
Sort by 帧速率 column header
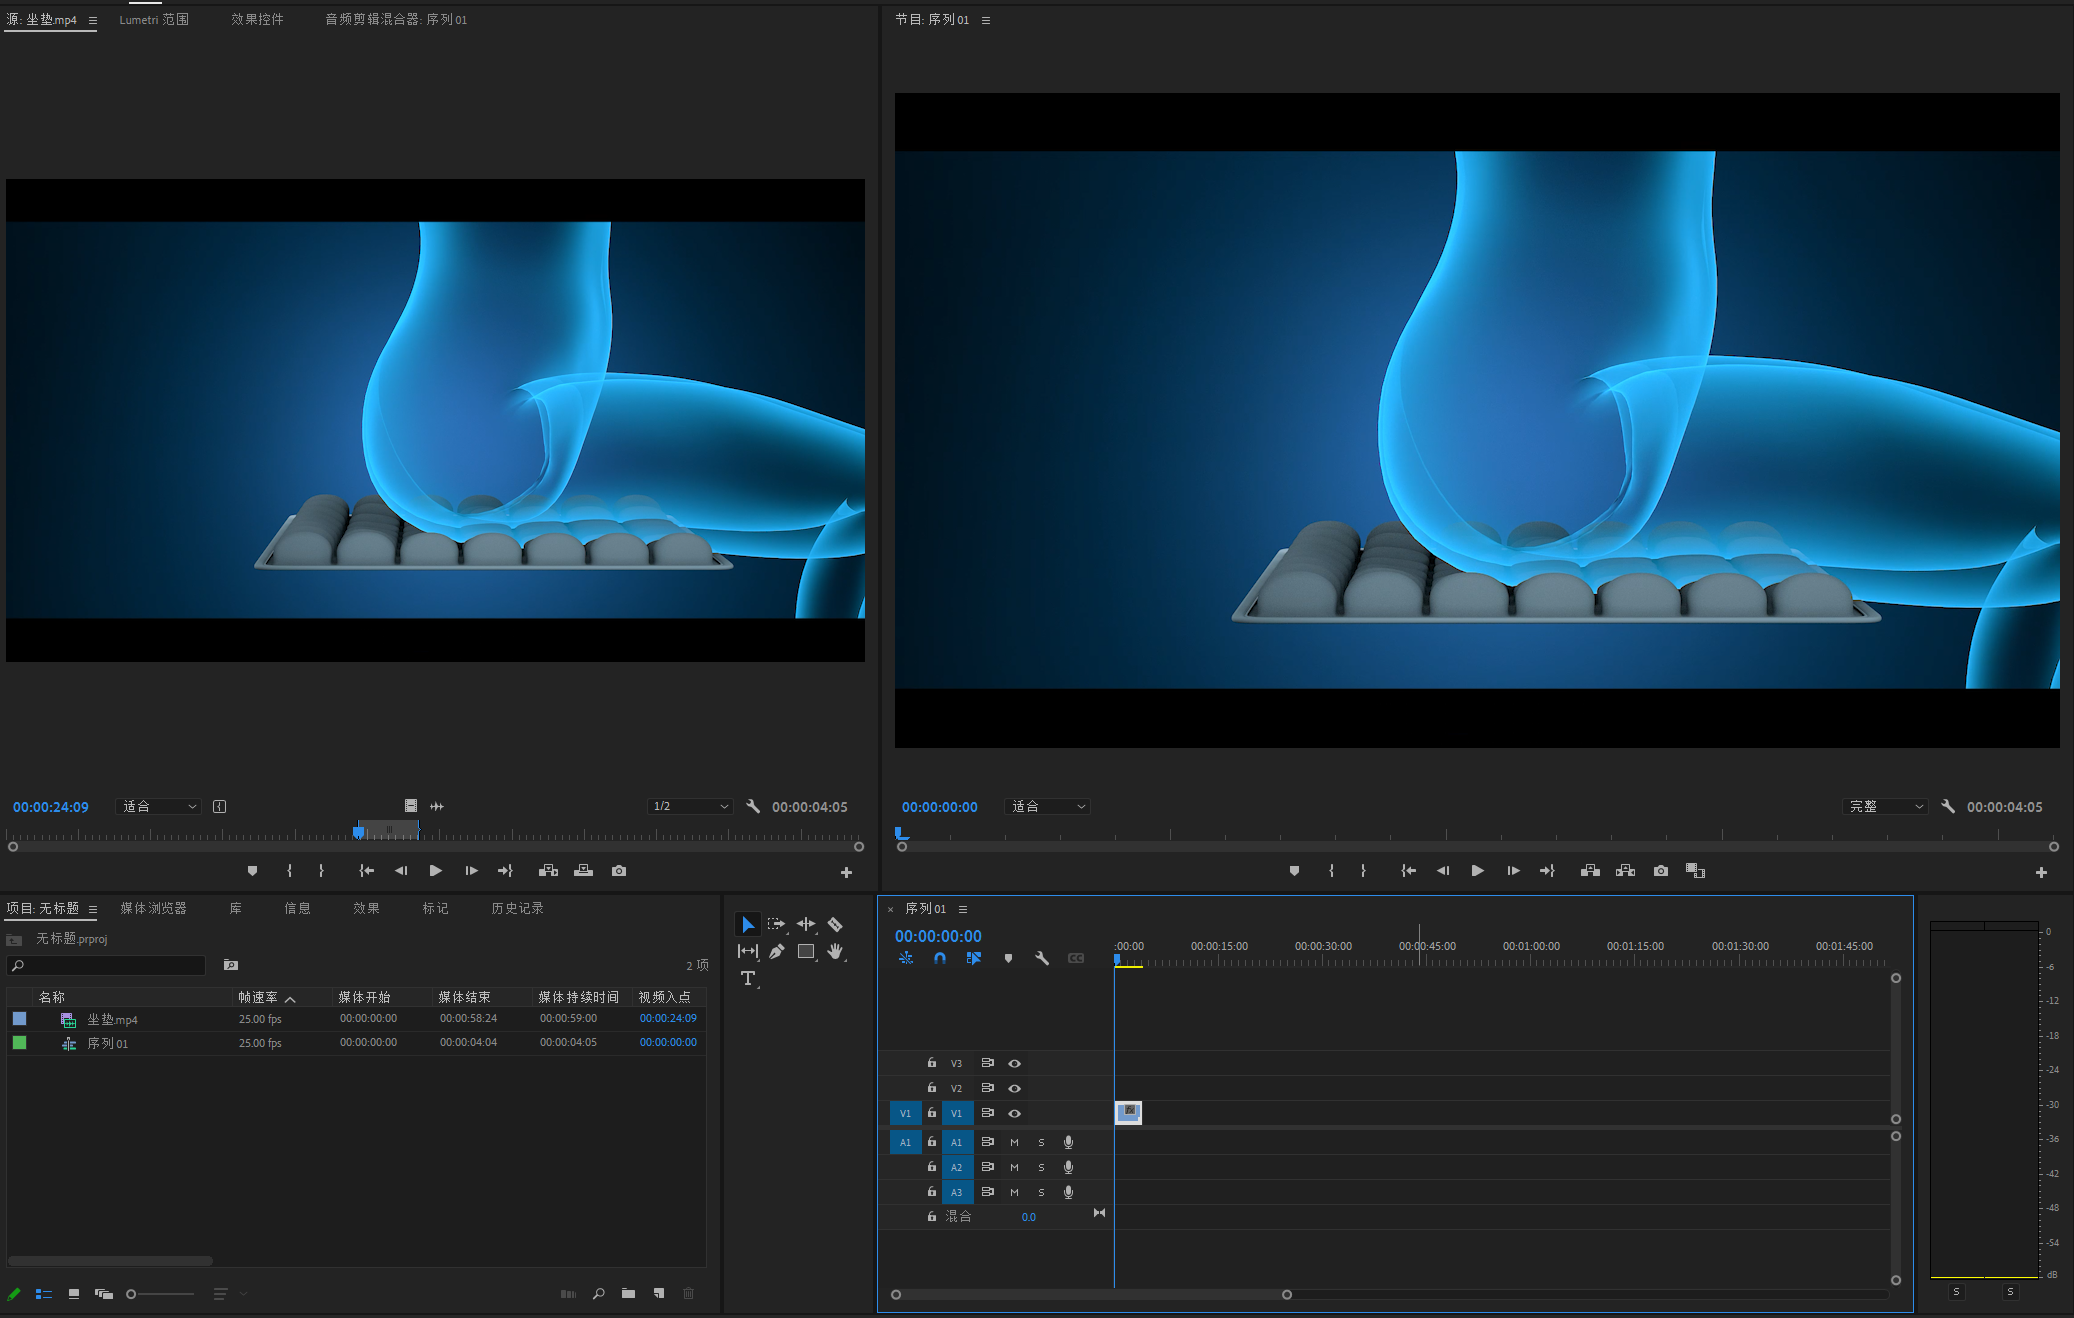point(258,997)
